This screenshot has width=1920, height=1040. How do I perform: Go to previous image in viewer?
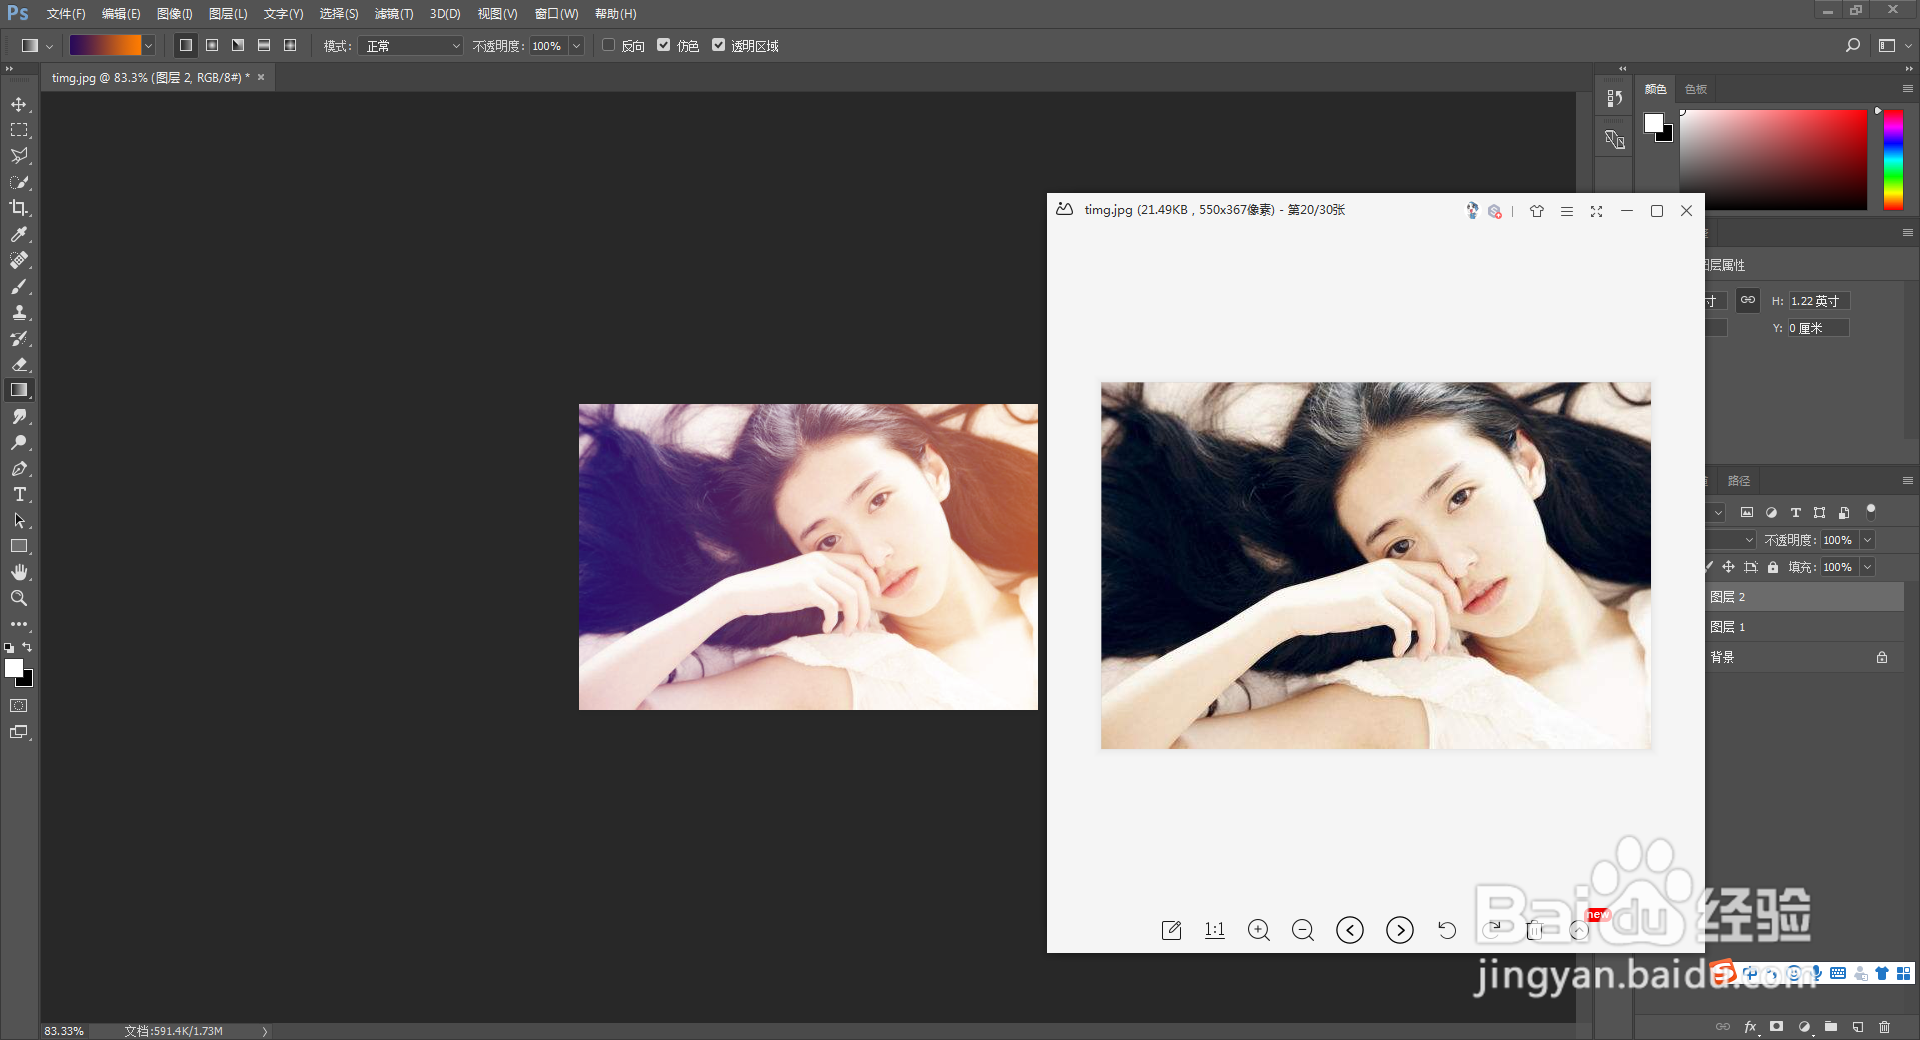1350,930
